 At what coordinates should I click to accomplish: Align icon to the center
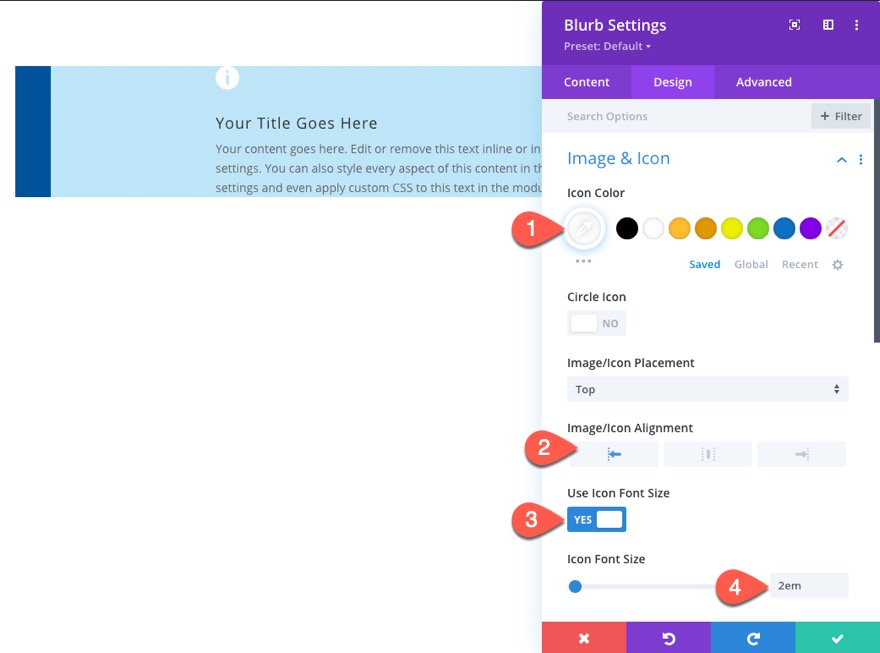(x=708, y=454)
